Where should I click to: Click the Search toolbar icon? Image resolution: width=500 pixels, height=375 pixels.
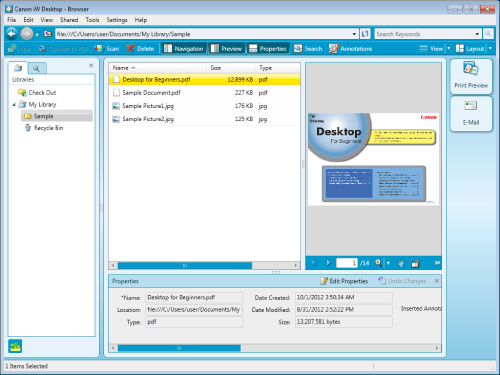point(308,49)
